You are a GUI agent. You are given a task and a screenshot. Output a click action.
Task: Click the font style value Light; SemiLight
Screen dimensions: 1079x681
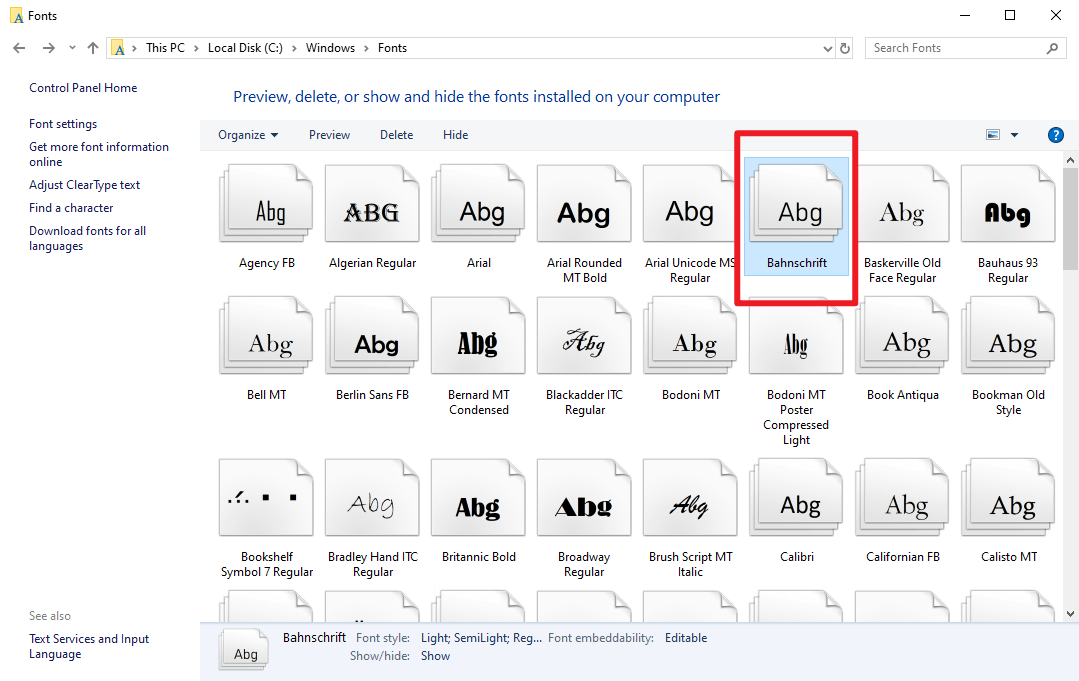(x=481, y=638)
